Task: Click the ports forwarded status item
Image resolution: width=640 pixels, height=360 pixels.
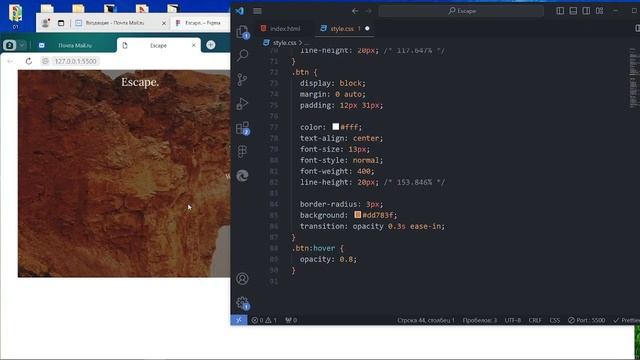Action: (291, 320)
